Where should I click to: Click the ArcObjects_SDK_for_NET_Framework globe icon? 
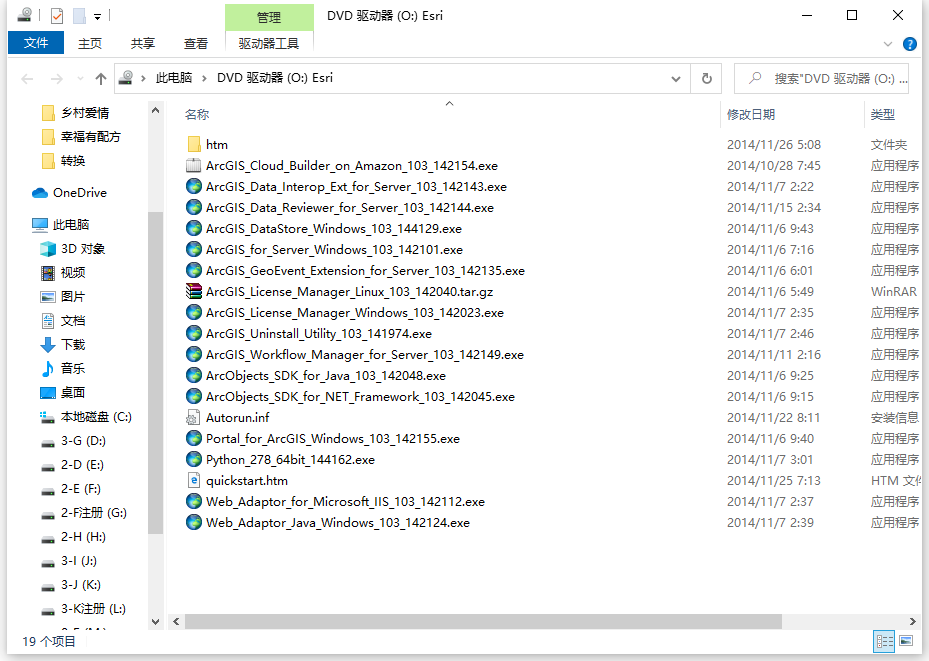(194, 397)
